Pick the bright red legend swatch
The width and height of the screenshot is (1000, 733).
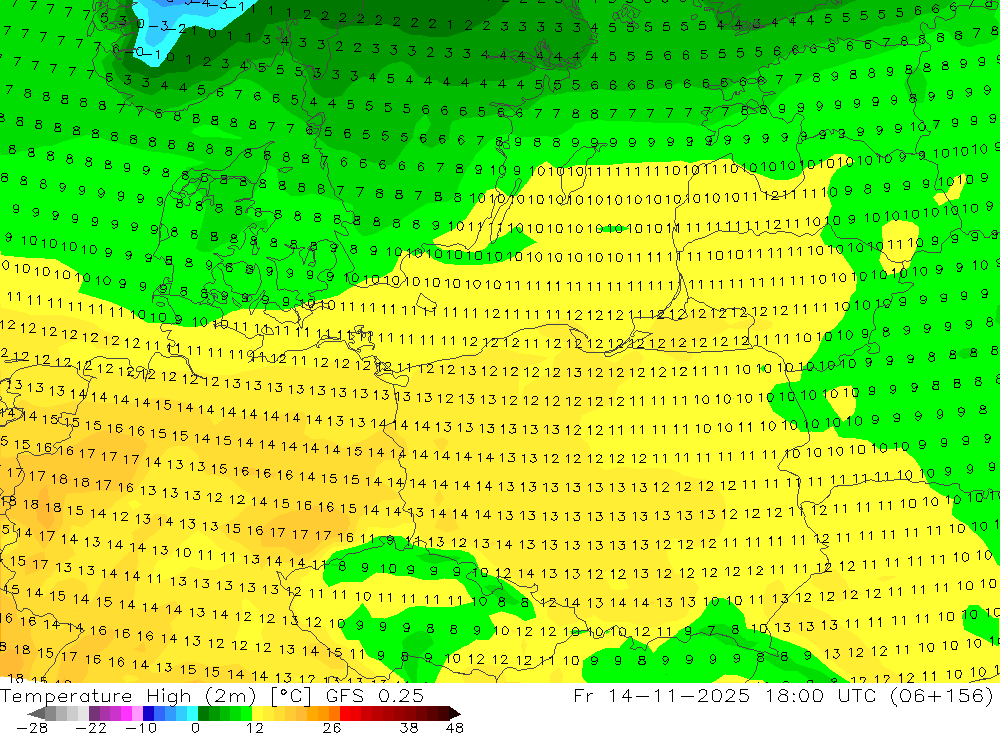tap(345, 713)
